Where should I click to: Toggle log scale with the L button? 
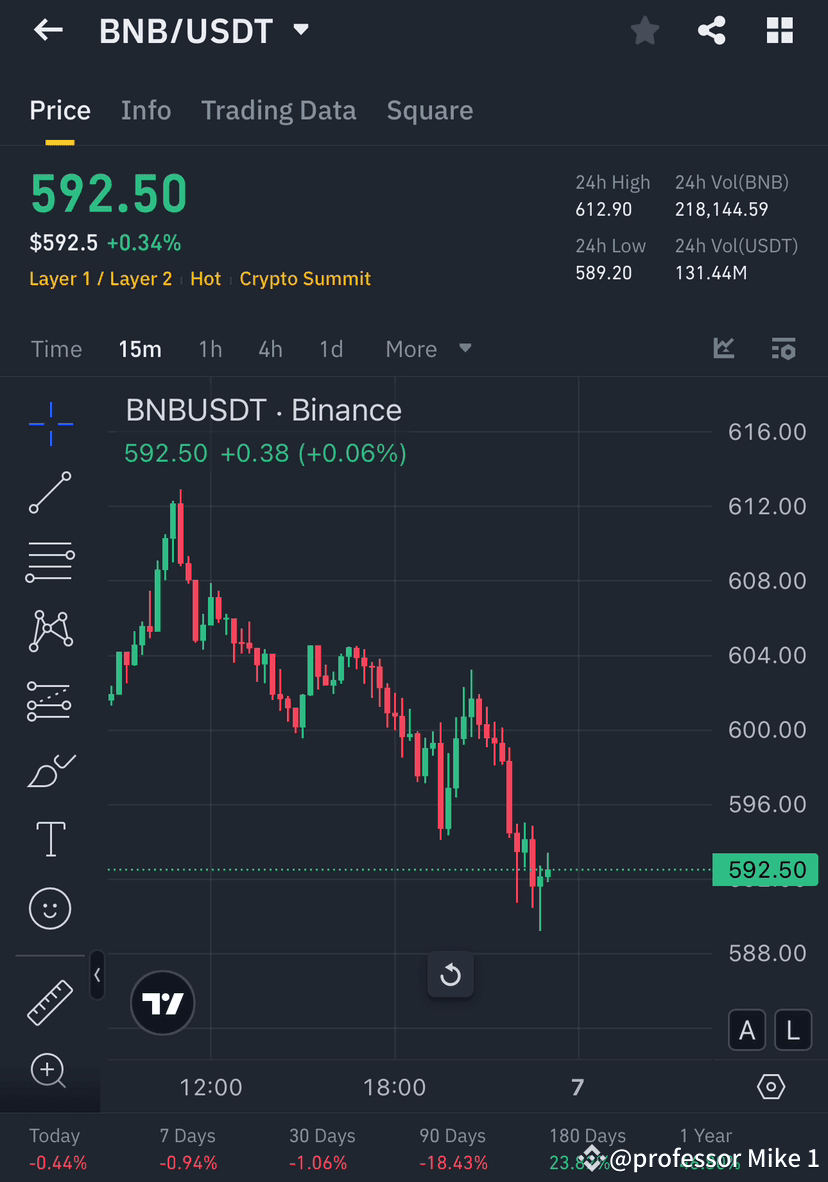pyautogui.click(x=793, y=1030)
